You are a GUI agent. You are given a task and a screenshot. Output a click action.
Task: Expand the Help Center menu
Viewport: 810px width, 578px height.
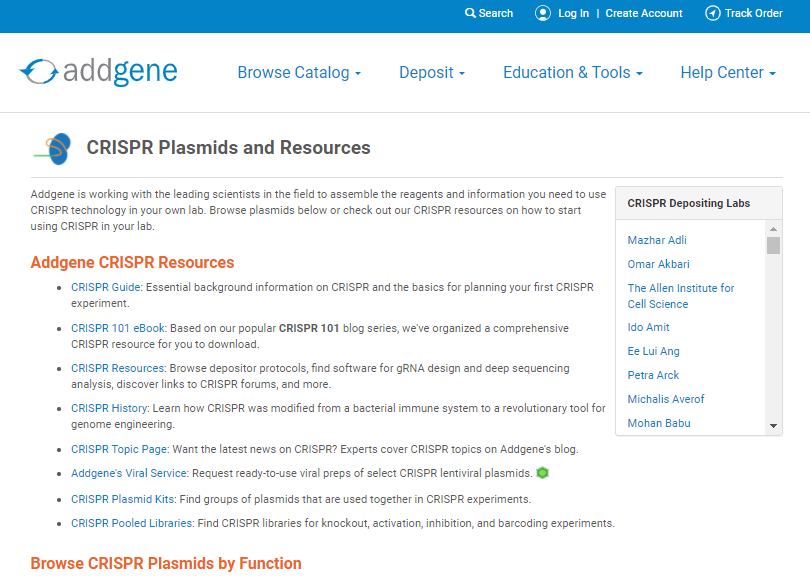(728, 72)
